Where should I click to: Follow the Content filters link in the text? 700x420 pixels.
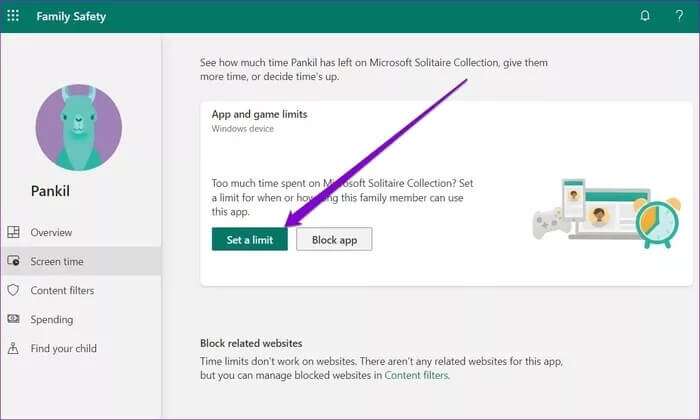pyautogui.click(x=416, y=375)
